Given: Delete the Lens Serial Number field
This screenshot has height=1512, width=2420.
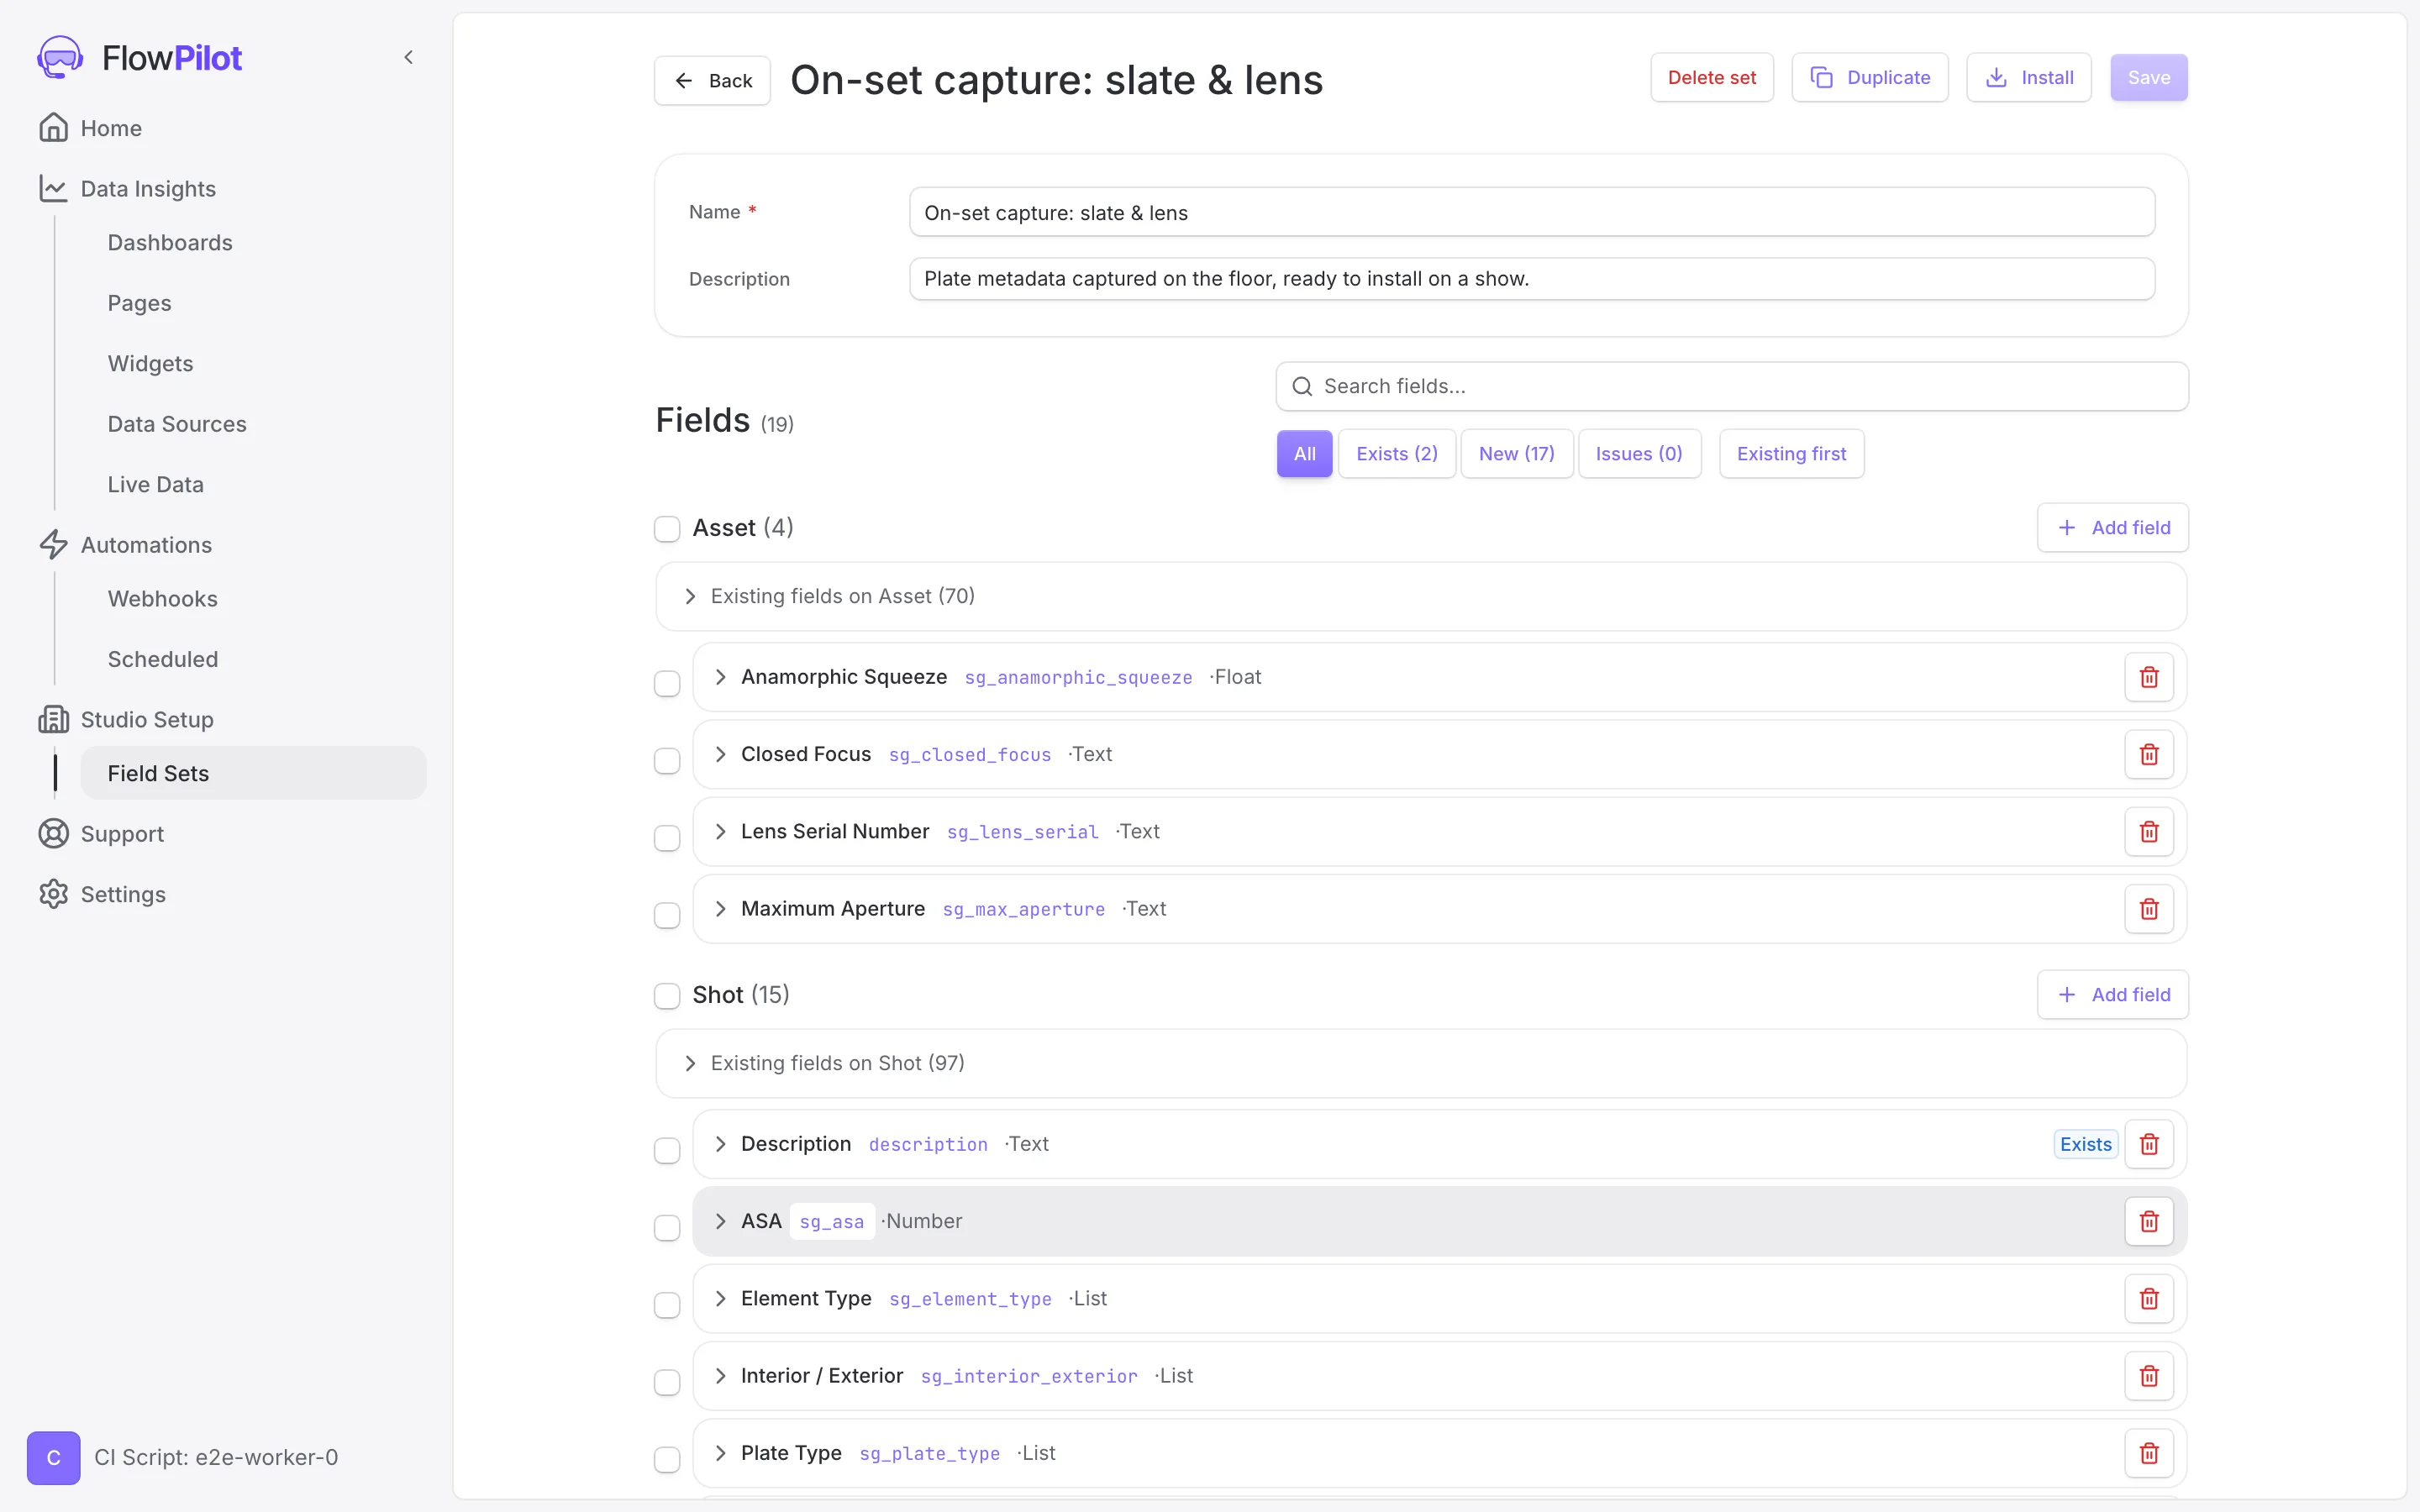Looking at the screenshot, I should (2148, 831).
